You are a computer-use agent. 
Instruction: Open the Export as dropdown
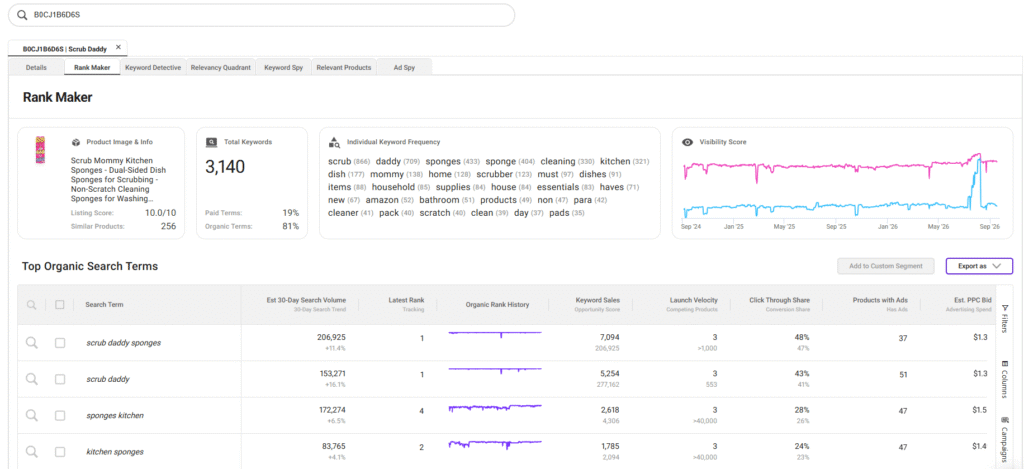(979, 266)
